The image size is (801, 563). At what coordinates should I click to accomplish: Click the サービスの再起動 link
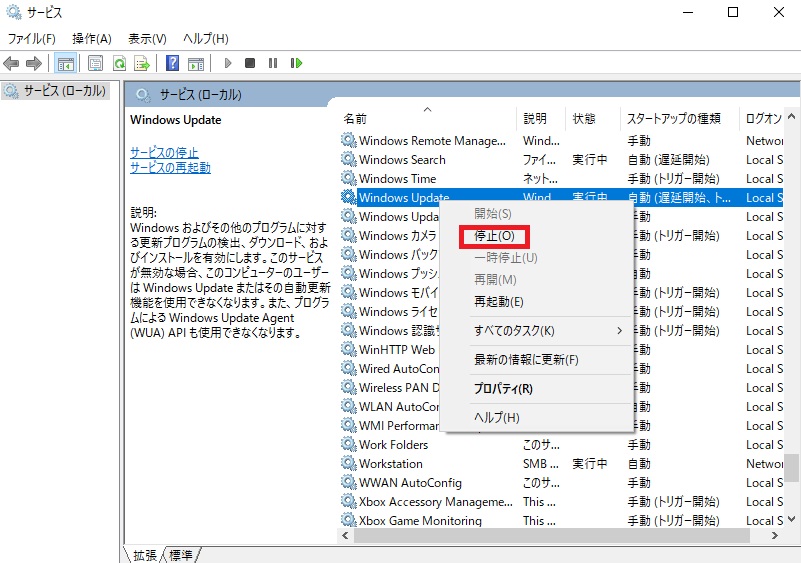[x=170, y=168]
